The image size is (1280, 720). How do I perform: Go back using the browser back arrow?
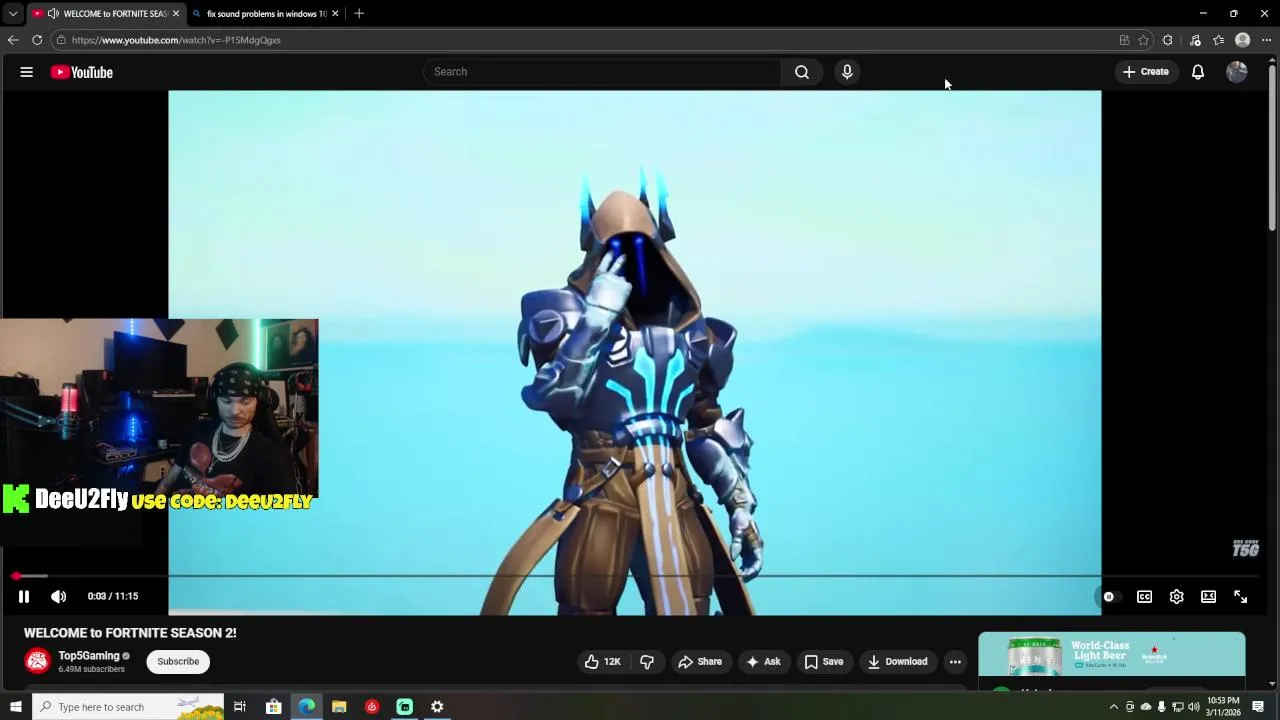coord(13,40)
